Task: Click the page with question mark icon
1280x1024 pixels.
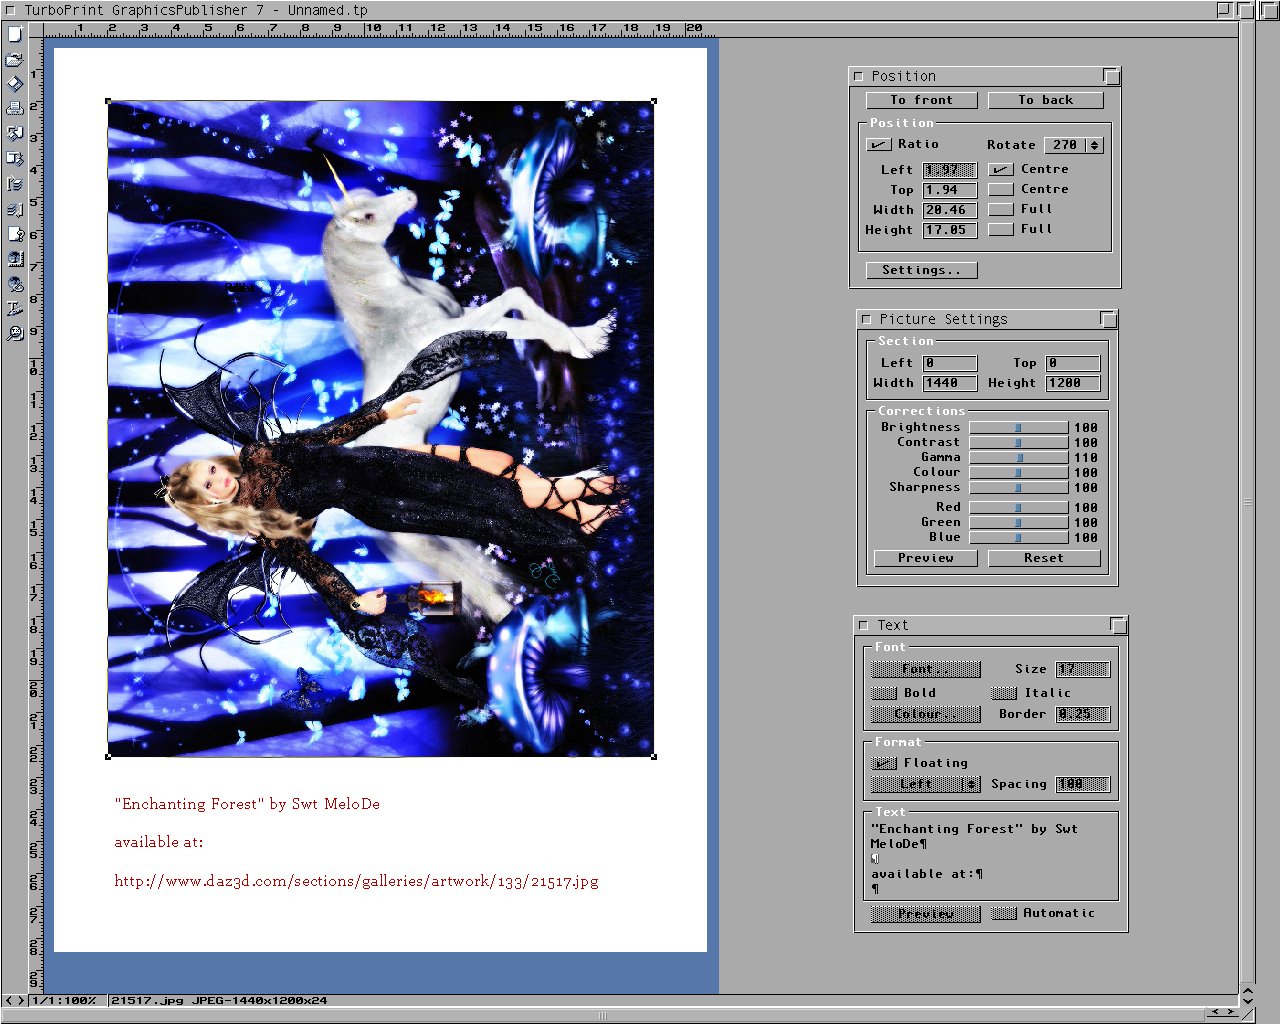Action: tap(15, 234)
